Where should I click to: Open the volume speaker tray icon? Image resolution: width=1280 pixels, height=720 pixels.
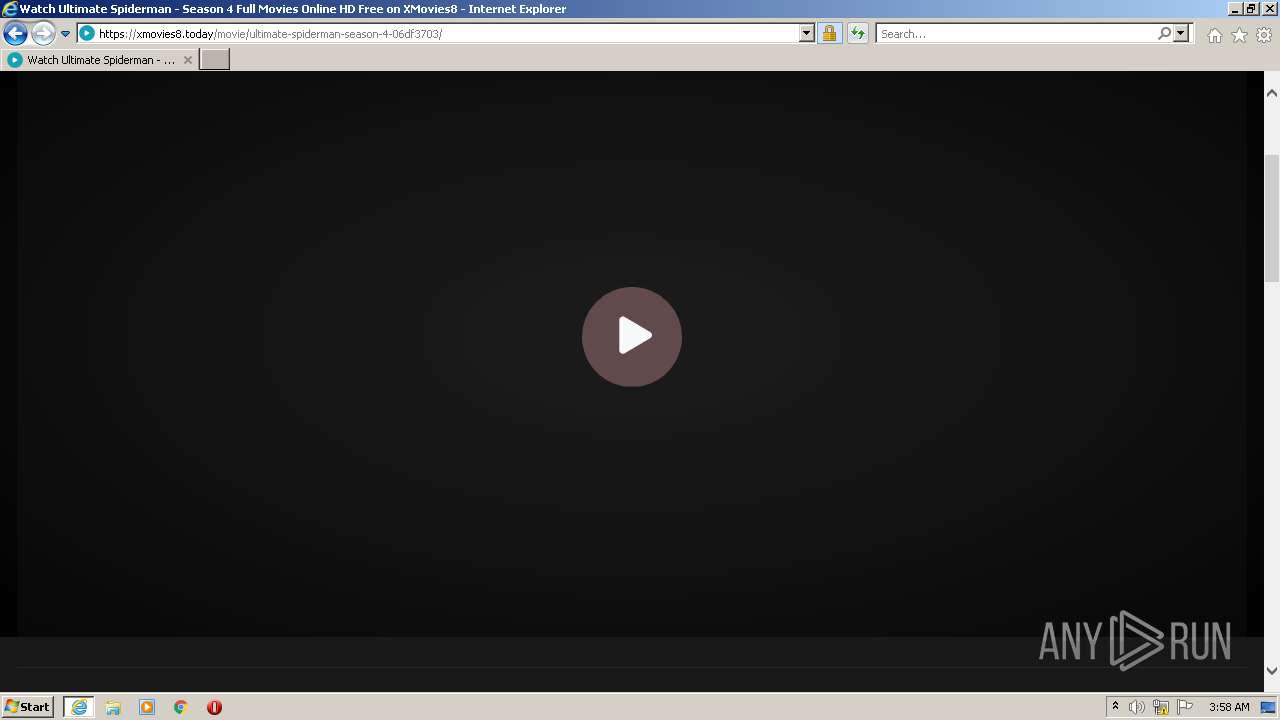click(1137, 707)
